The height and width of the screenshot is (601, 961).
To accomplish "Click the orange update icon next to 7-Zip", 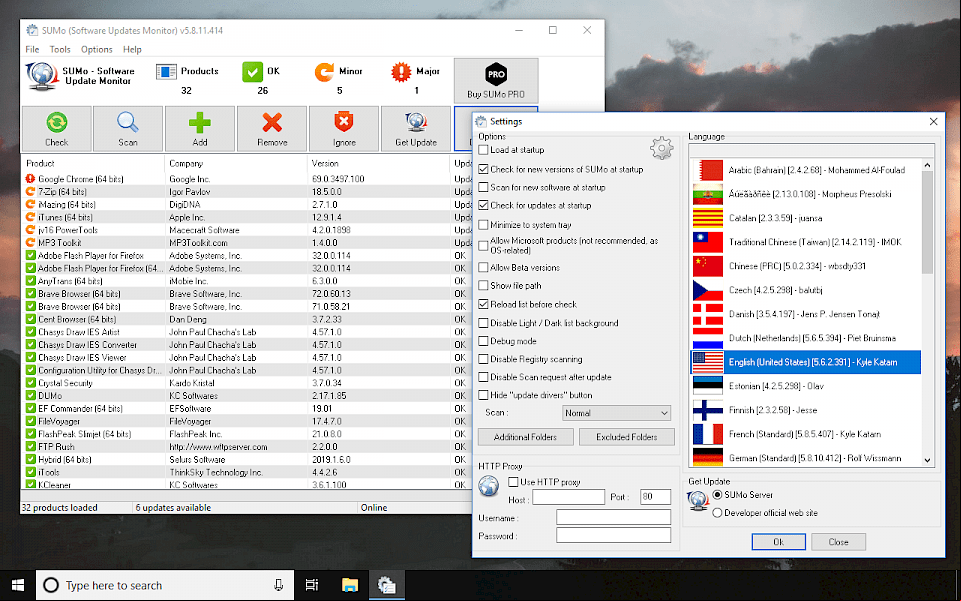I will [30, 192].
